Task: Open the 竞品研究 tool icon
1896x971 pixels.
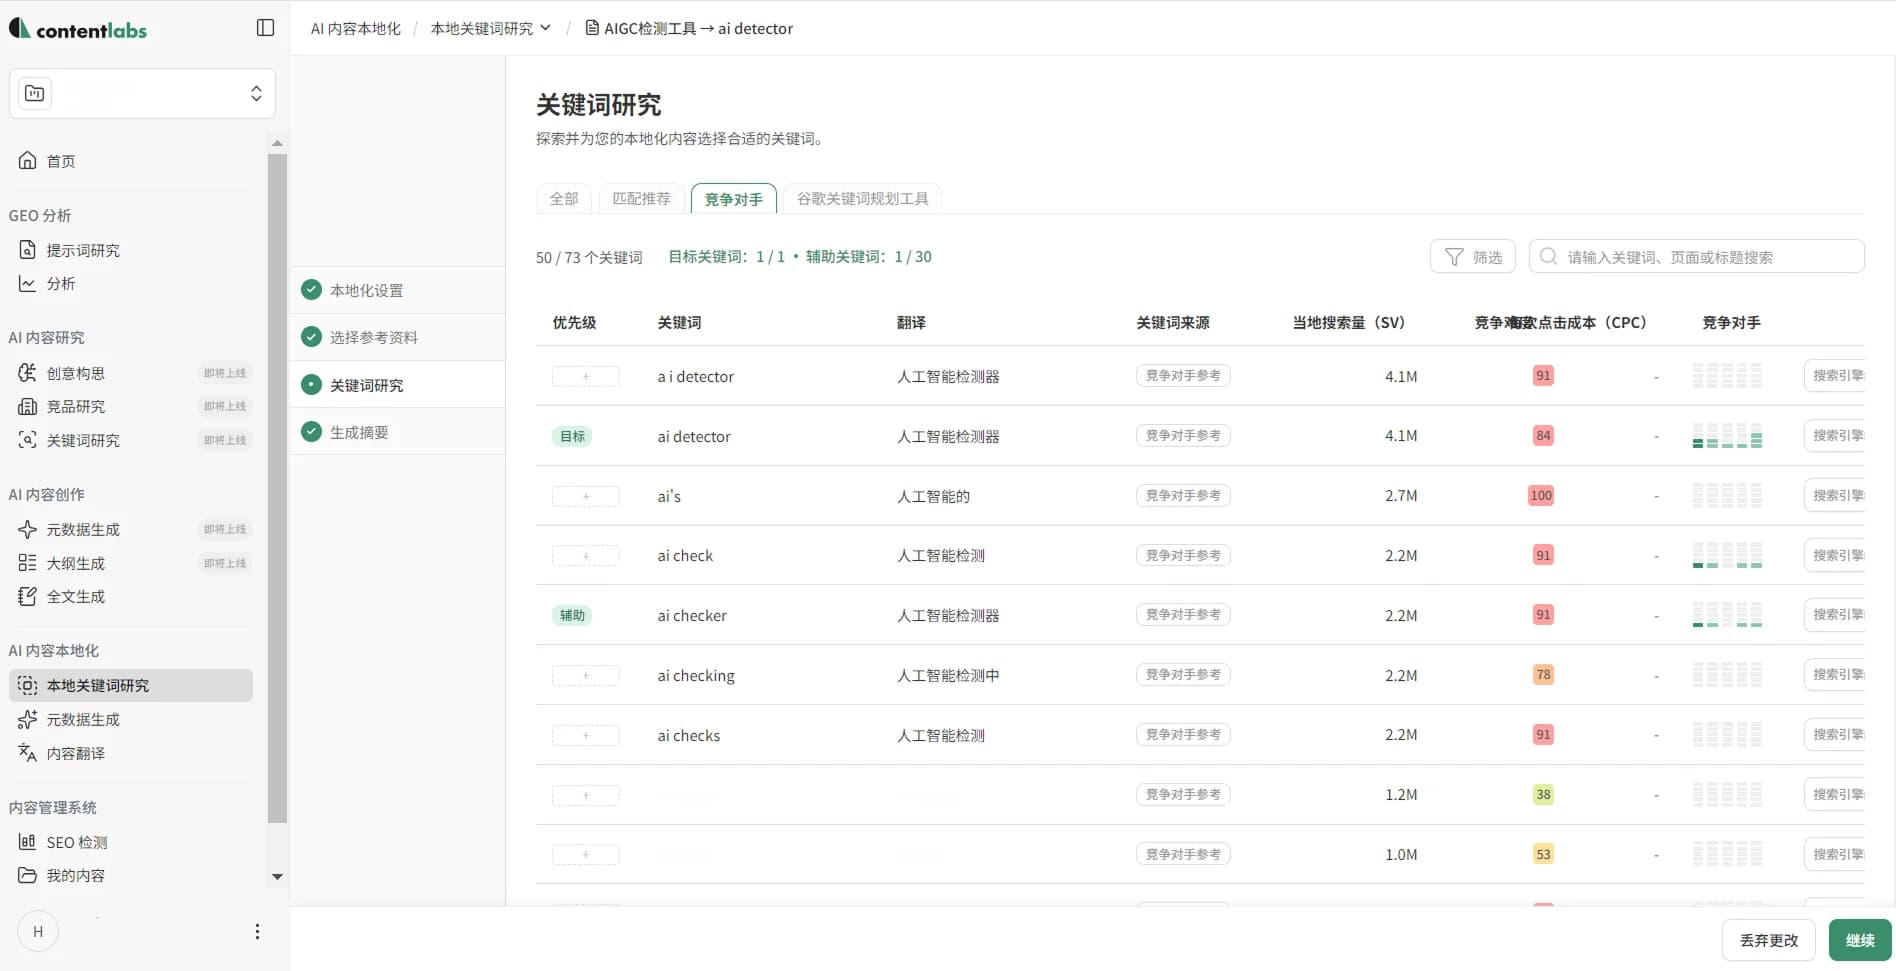Action: pyautogui.click(x=27, y=406)
